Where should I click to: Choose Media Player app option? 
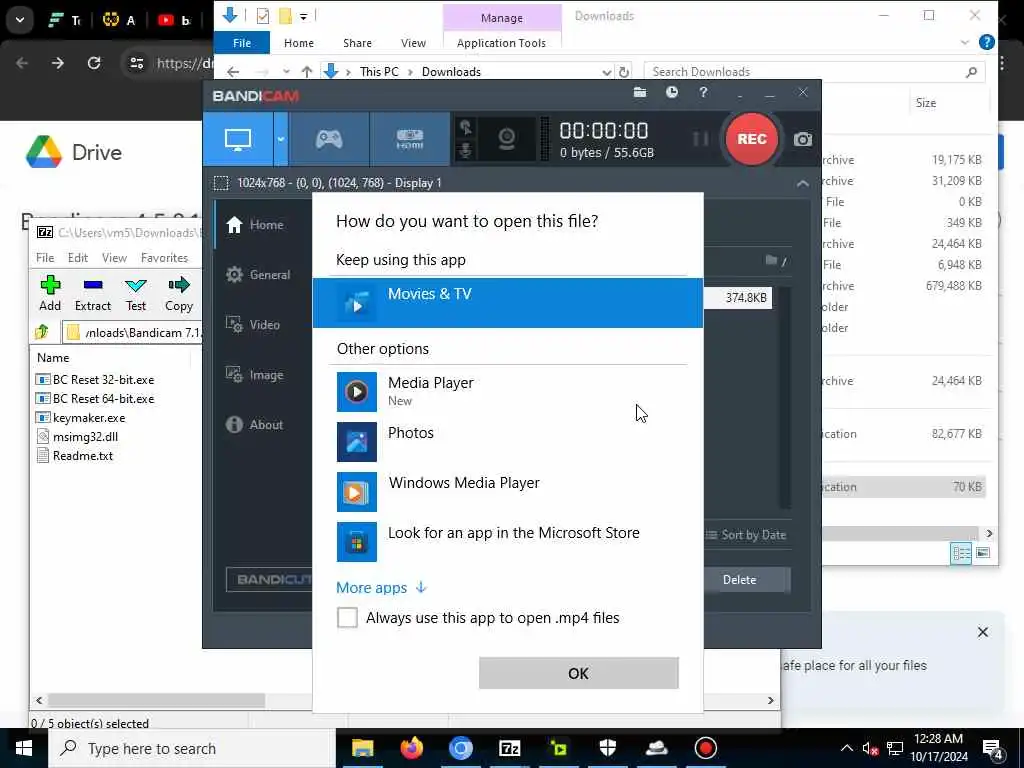(507, 391)
